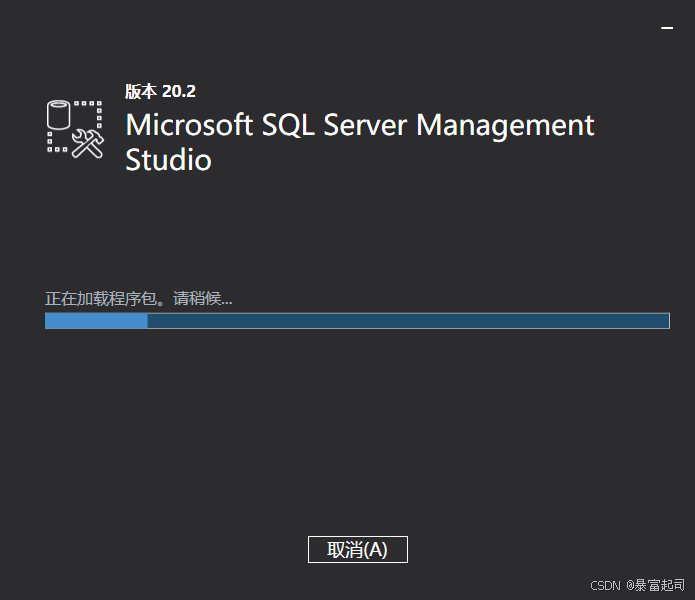Click the 正在加载程序包 status text

(106, 298)
